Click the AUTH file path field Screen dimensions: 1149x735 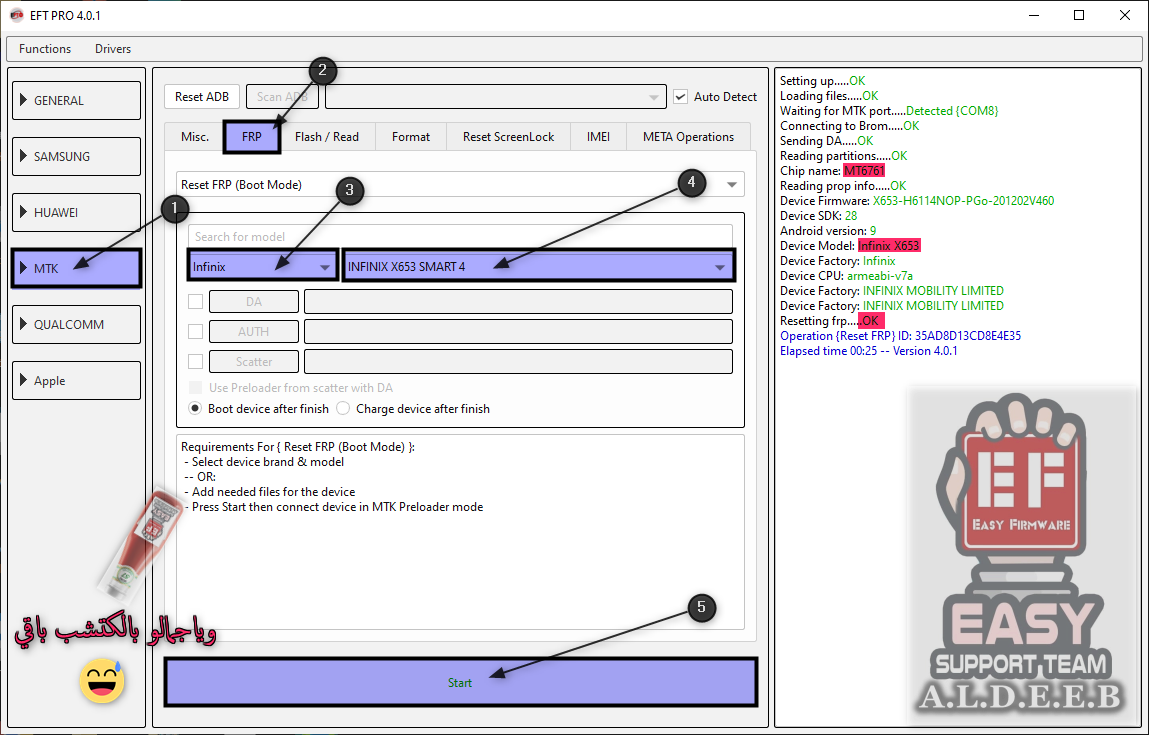(x=518, y=331)
